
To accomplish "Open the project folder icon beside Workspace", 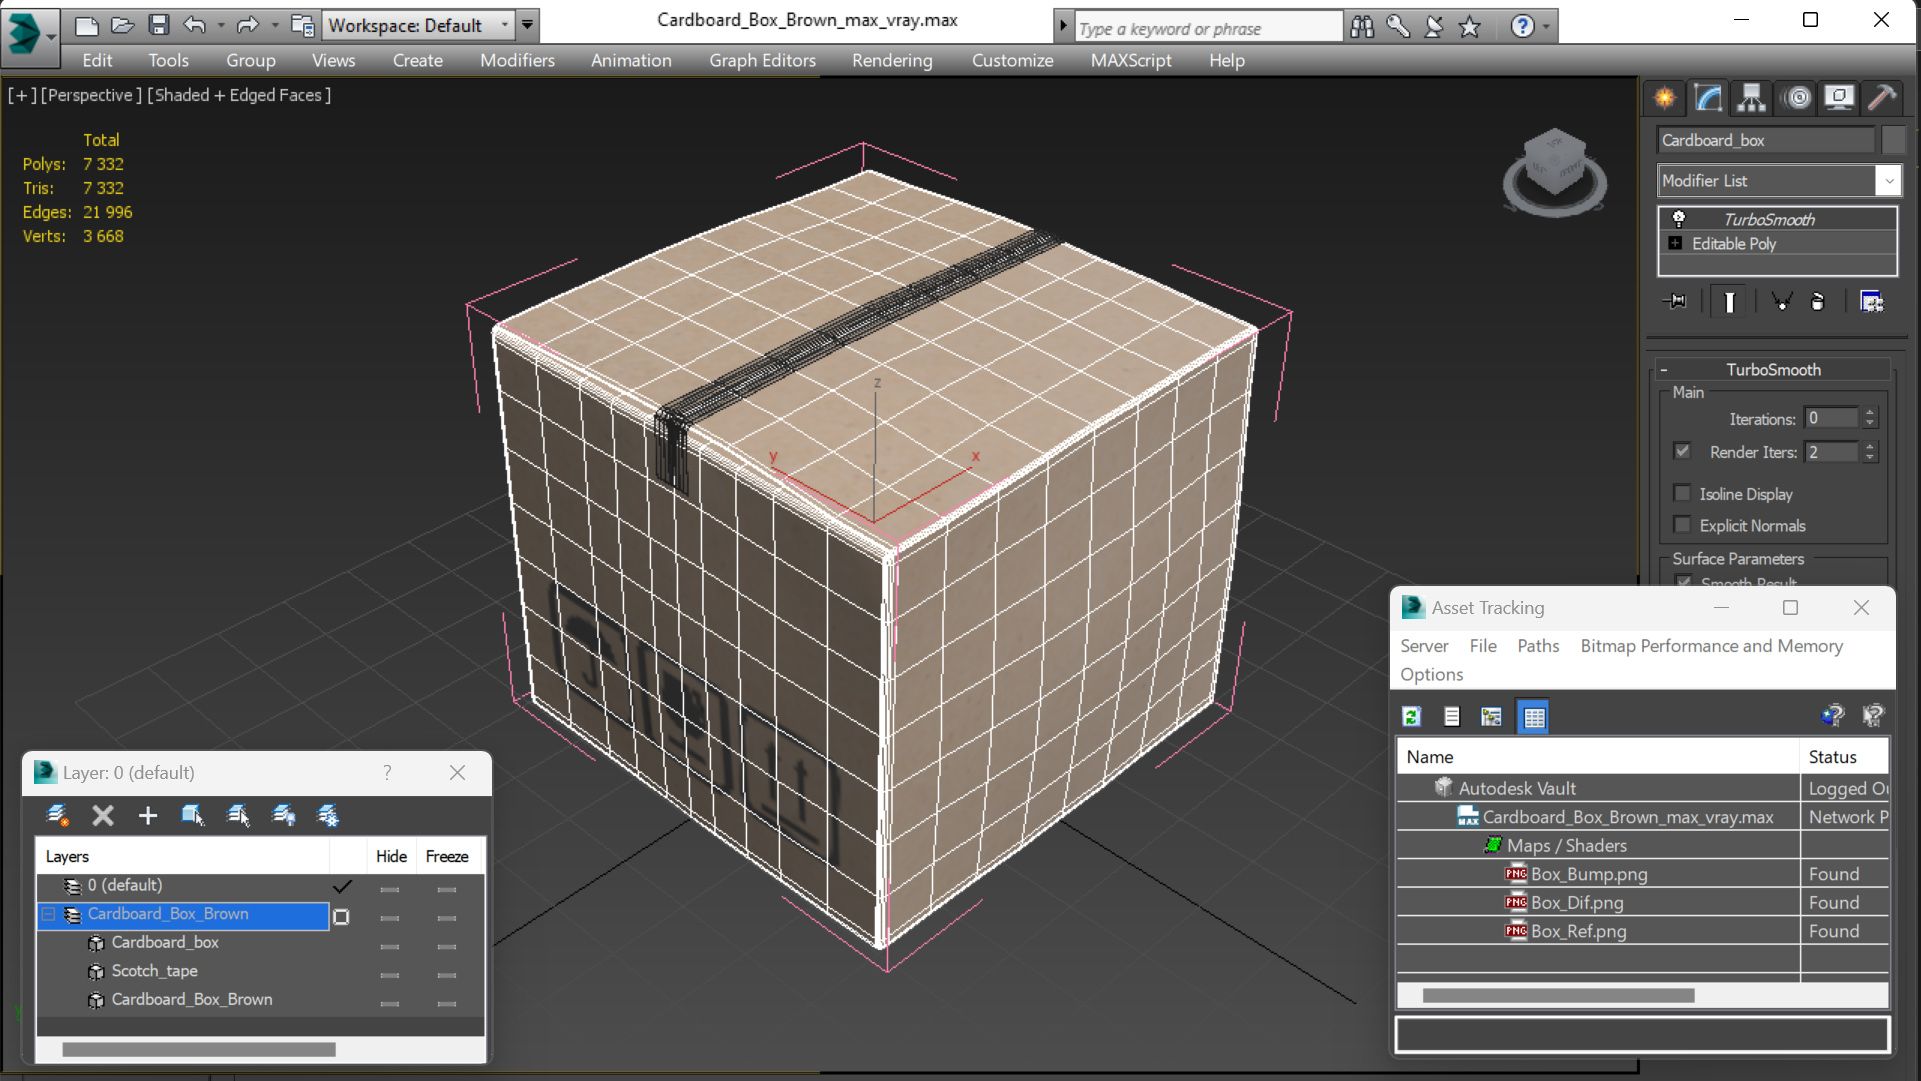I will [302, 26].
